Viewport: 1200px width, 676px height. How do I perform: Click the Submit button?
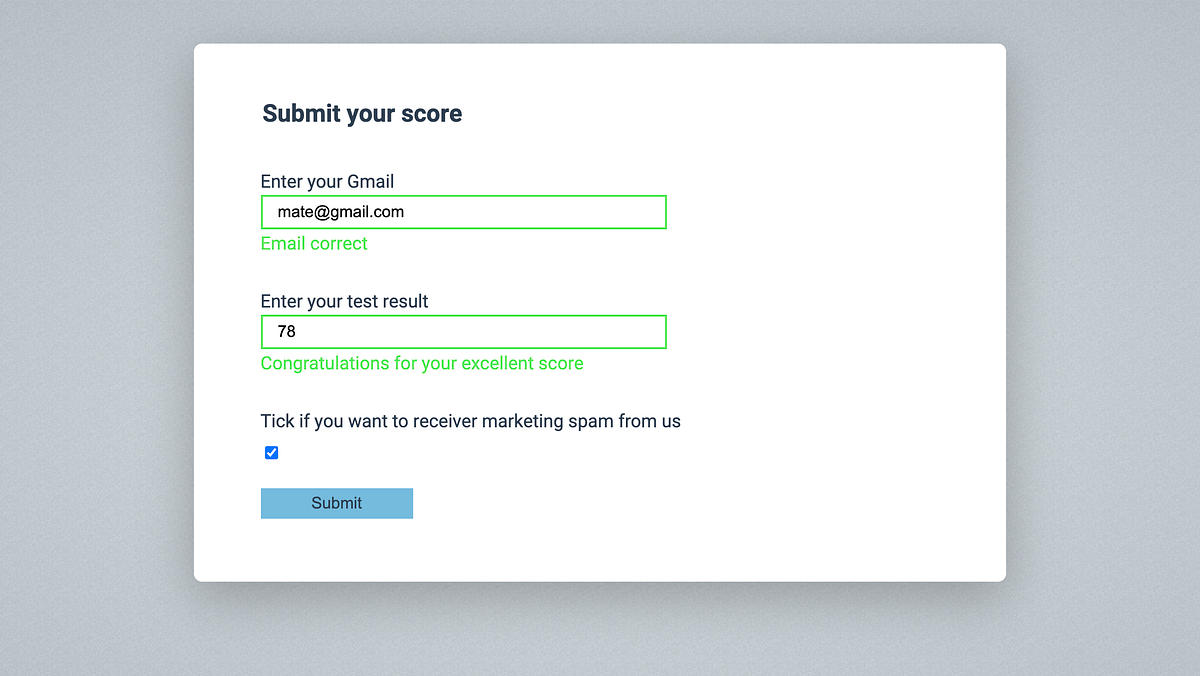click(336, 503)
